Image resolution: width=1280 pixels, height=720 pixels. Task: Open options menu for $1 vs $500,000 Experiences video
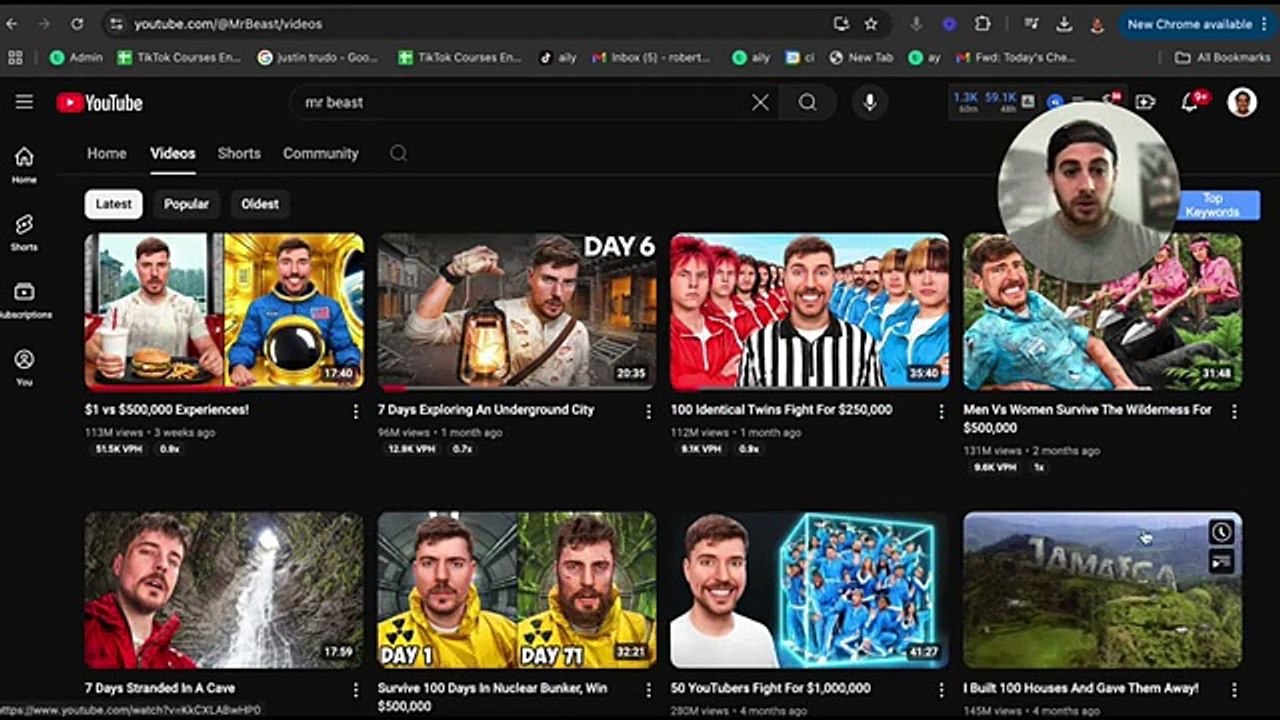pos(355,411)
